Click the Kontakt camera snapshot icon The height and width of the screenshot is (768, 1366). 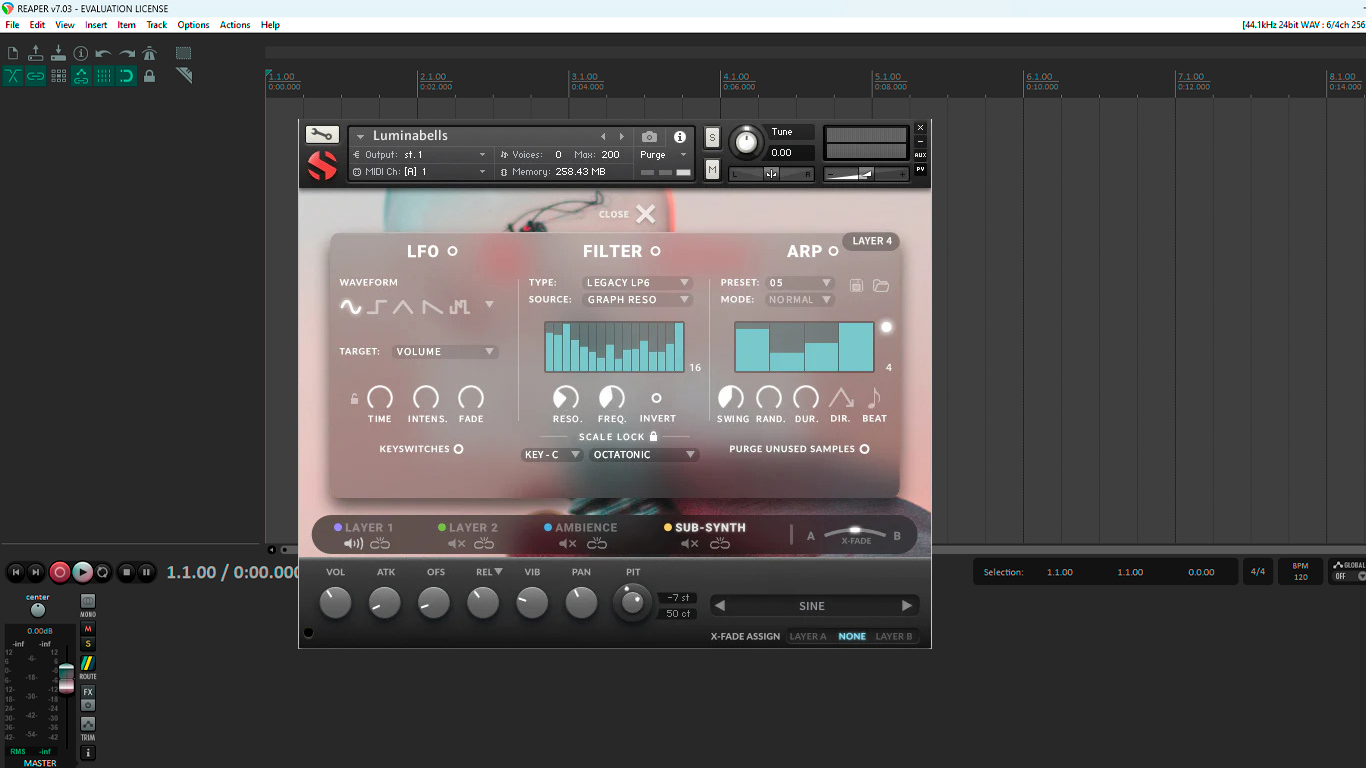coord(650,136)
